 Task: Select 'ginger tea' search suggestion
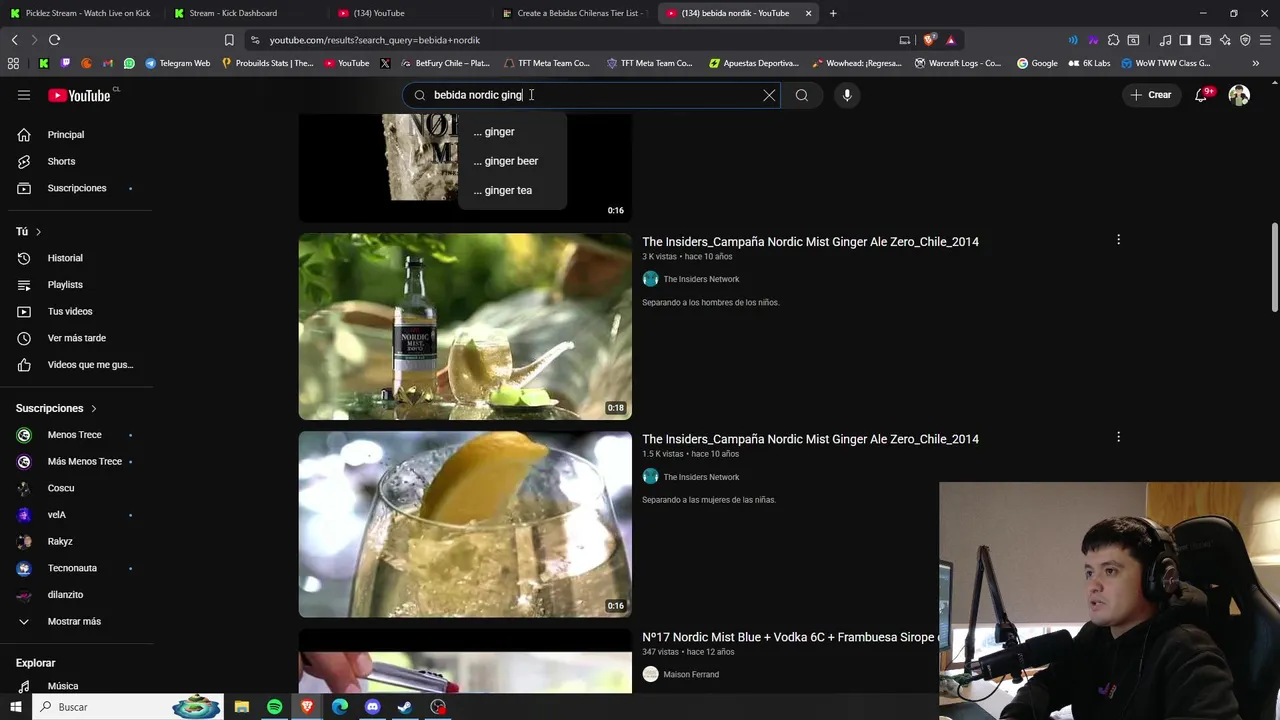[512, 190]
